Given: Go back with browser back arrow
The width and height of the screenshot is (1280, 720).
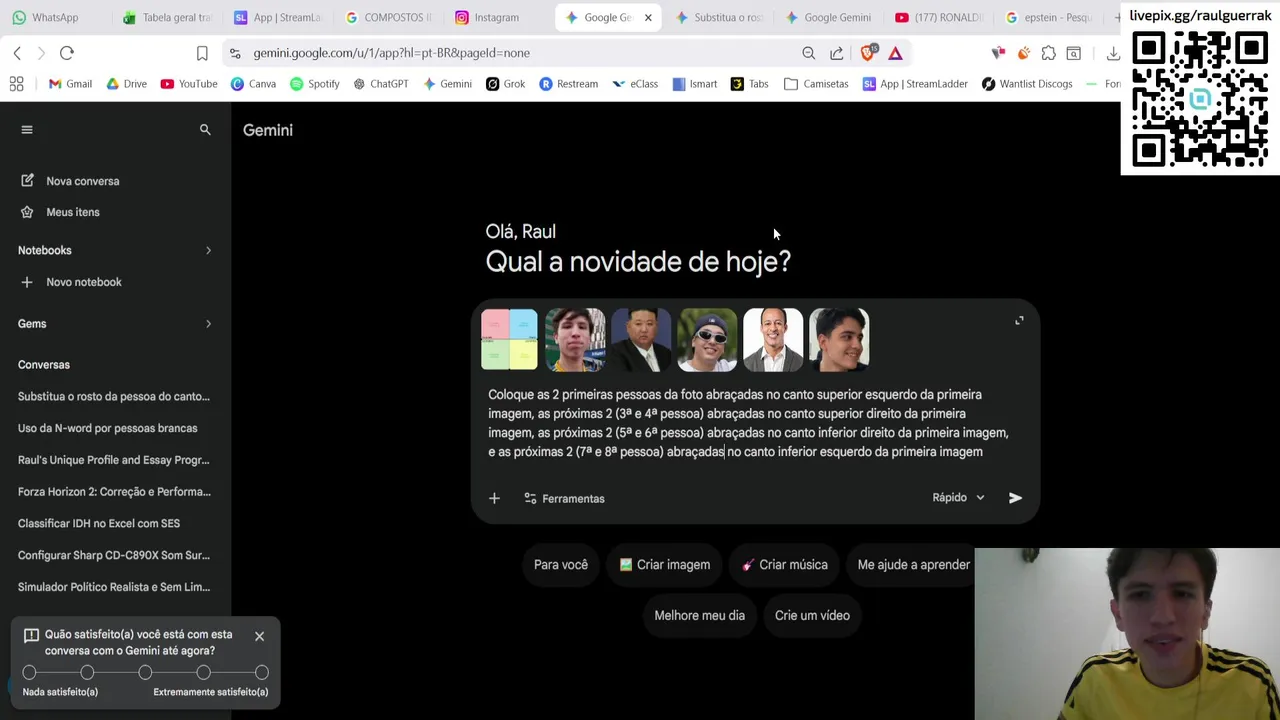Looking at the screenshot, I should [17, 53].
